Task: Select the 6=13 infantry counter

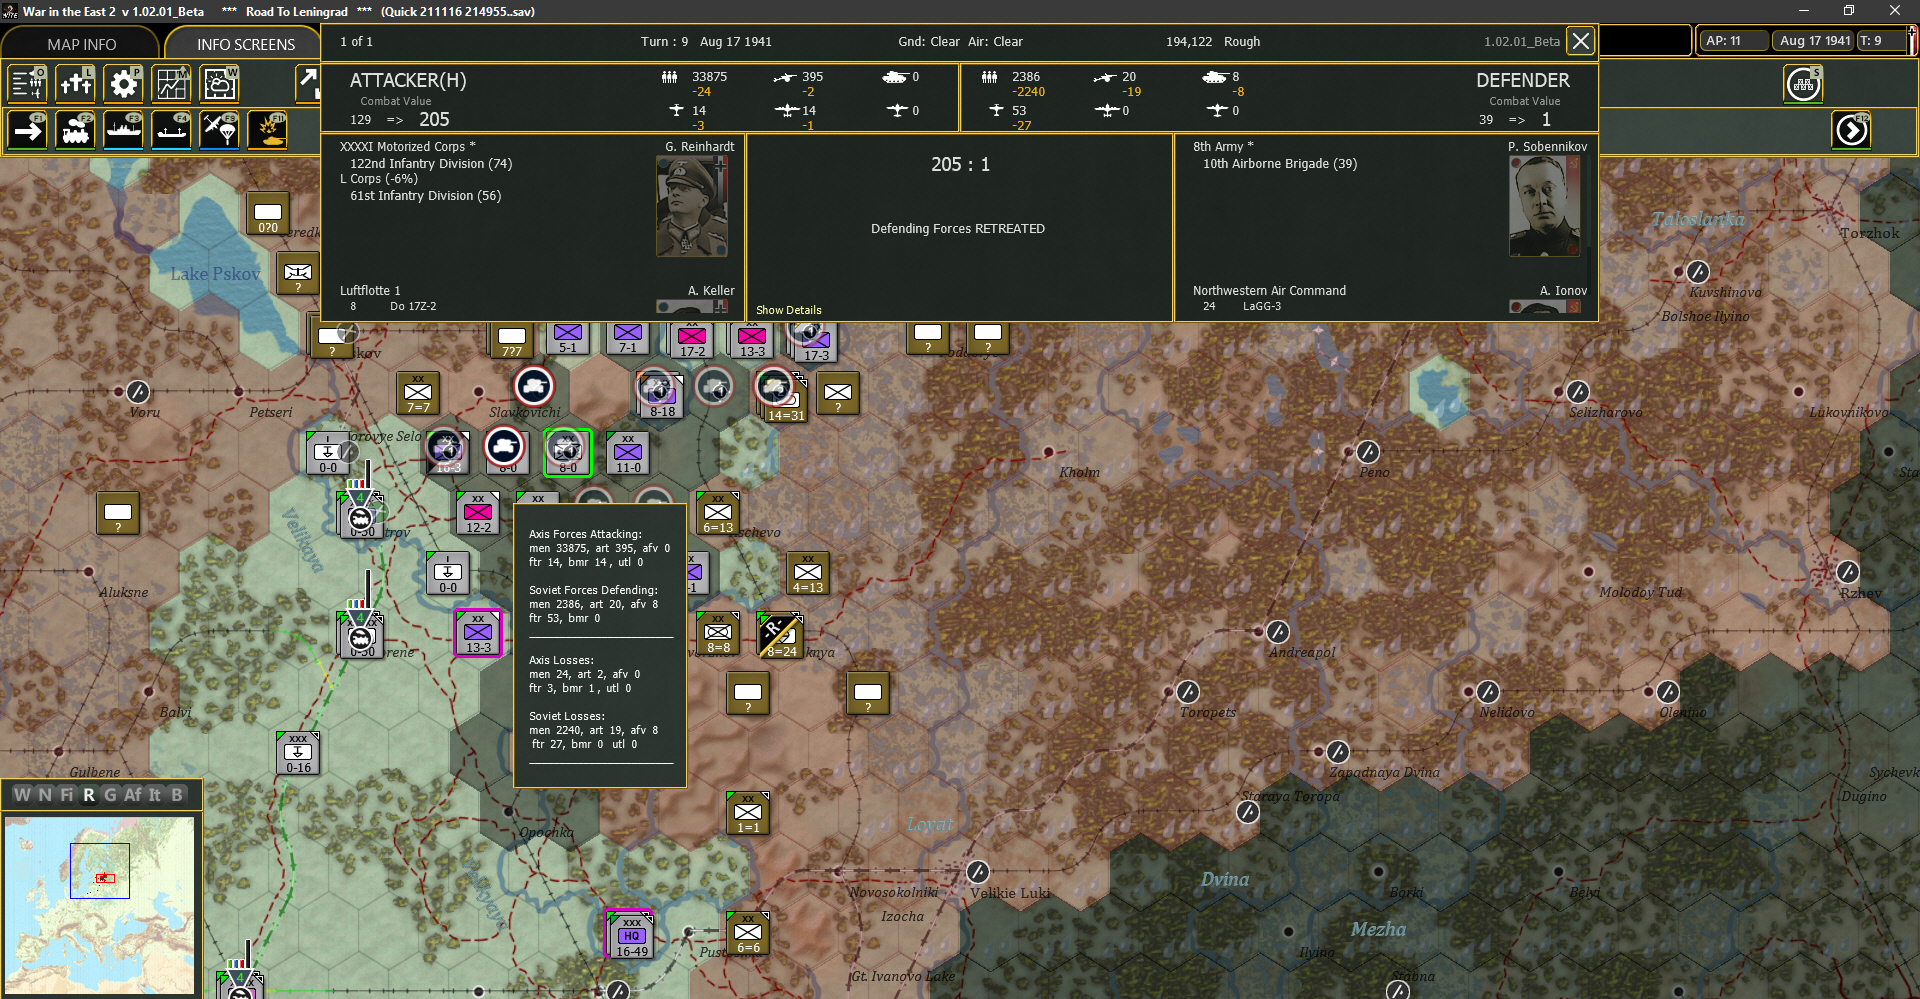Action: point(718,513)
